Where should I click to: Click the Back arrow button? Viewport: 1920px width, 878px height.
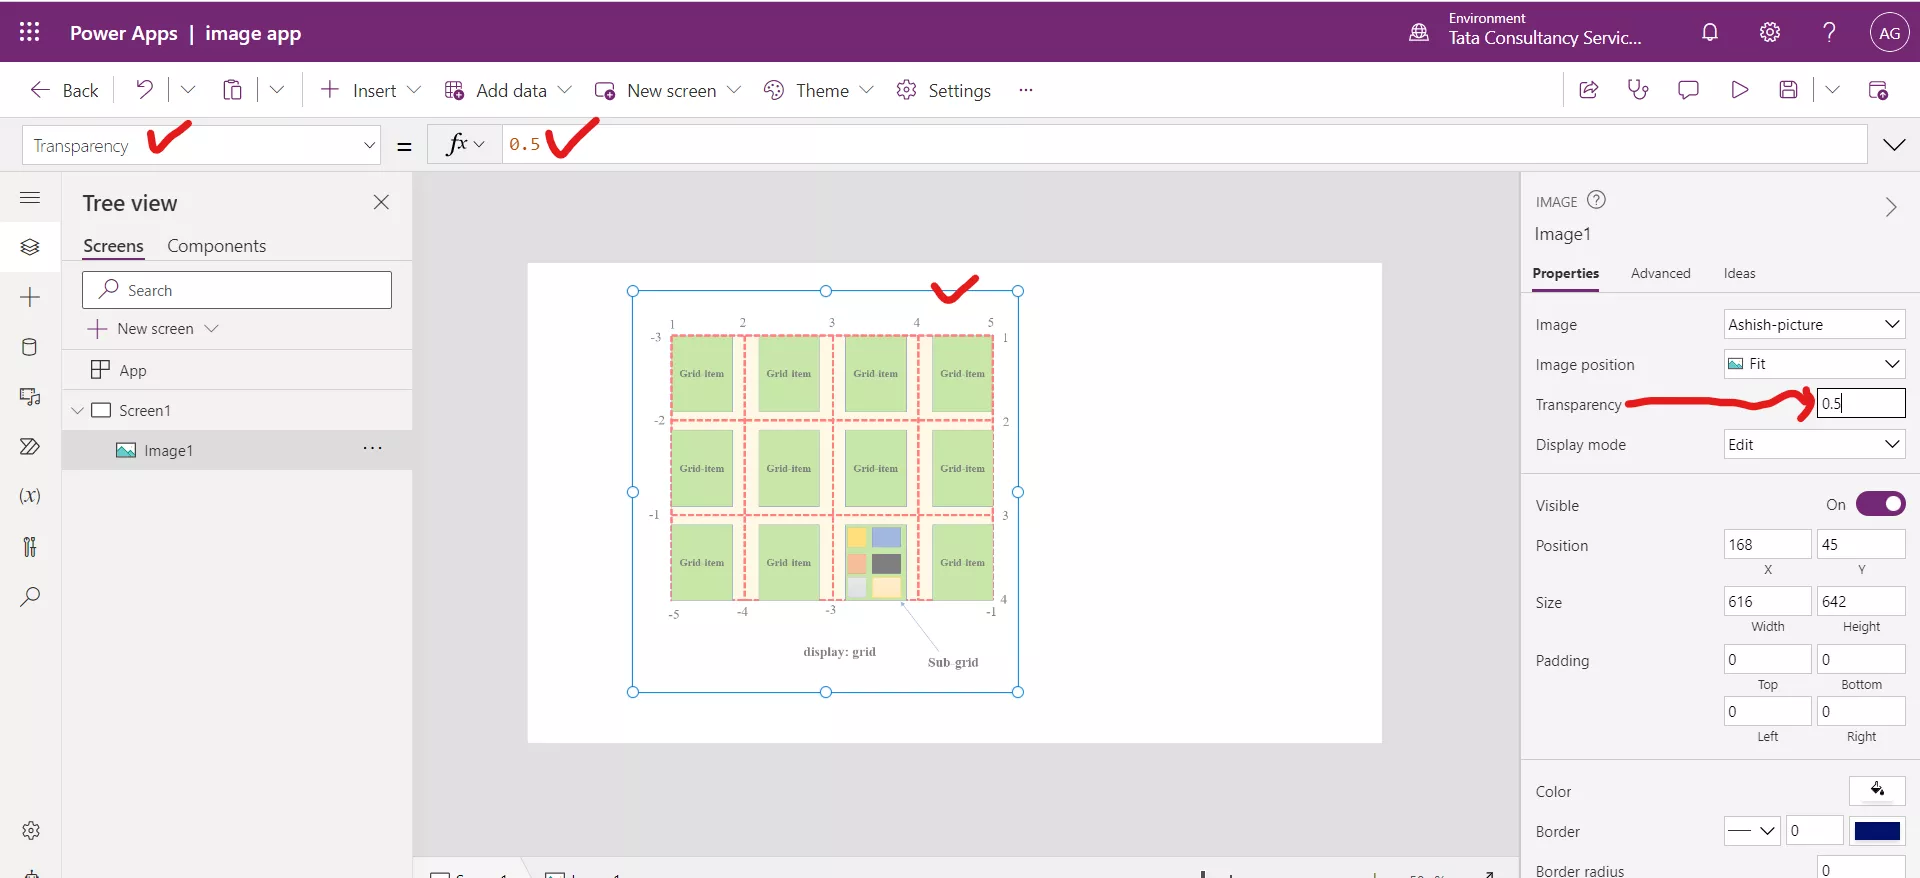(64, 90)
